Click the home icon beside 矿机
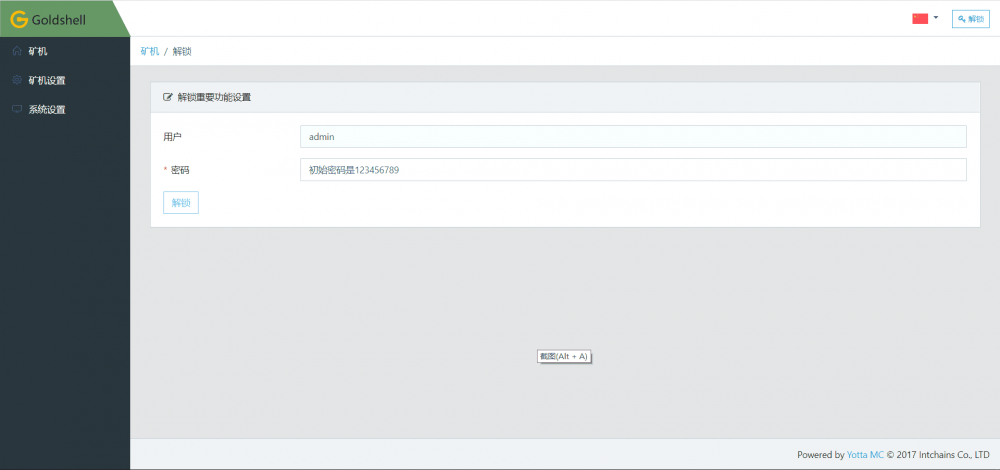 coord(17,52)
